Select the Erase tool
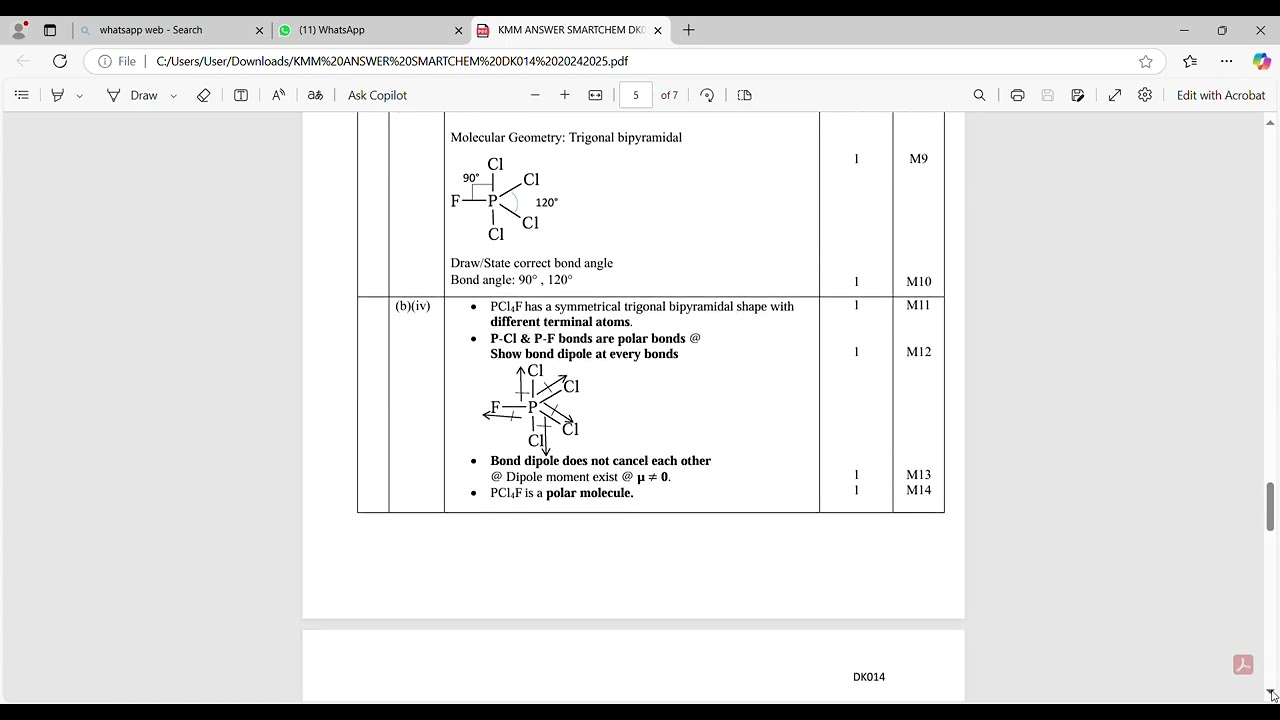 203,95
